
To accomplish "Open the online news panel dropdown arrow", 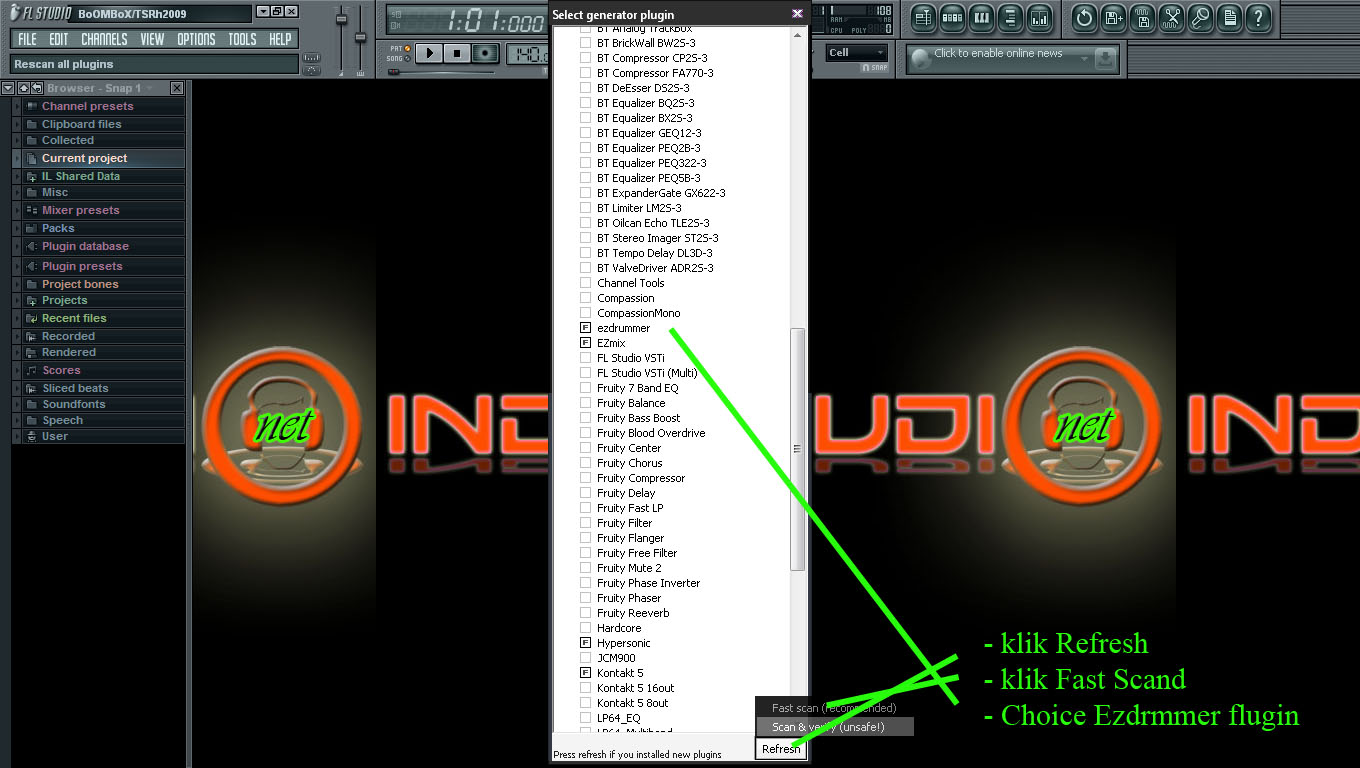I will coord(1084,59).
